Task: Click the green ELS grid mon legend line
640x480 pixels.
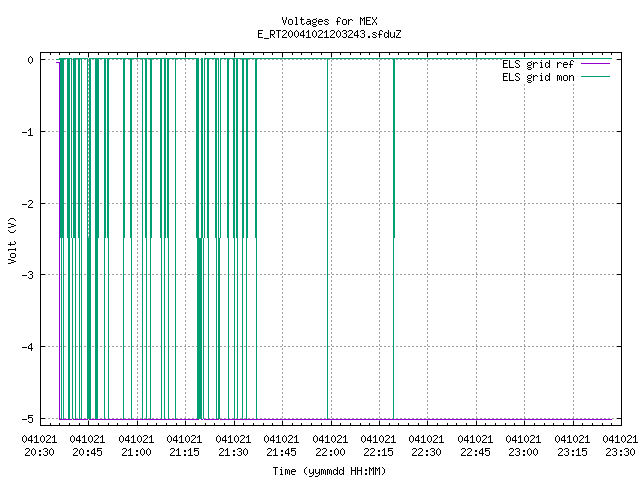Action: click(595, 77)
